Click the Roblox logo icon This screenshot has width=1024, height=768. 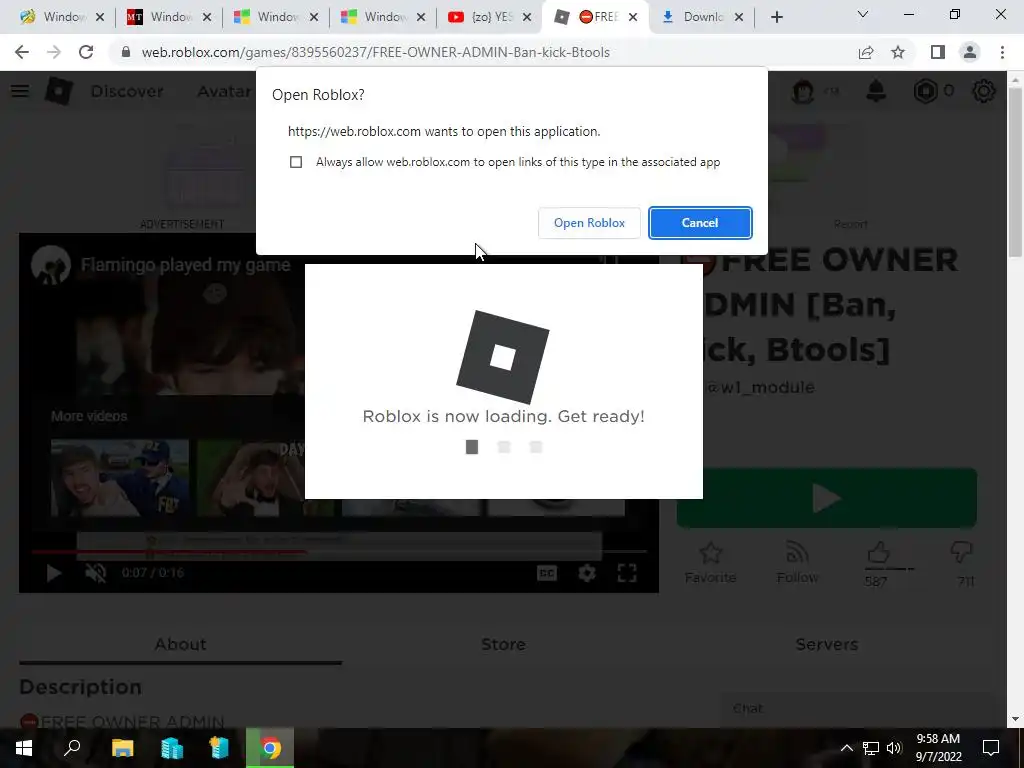tap(59, 91)
